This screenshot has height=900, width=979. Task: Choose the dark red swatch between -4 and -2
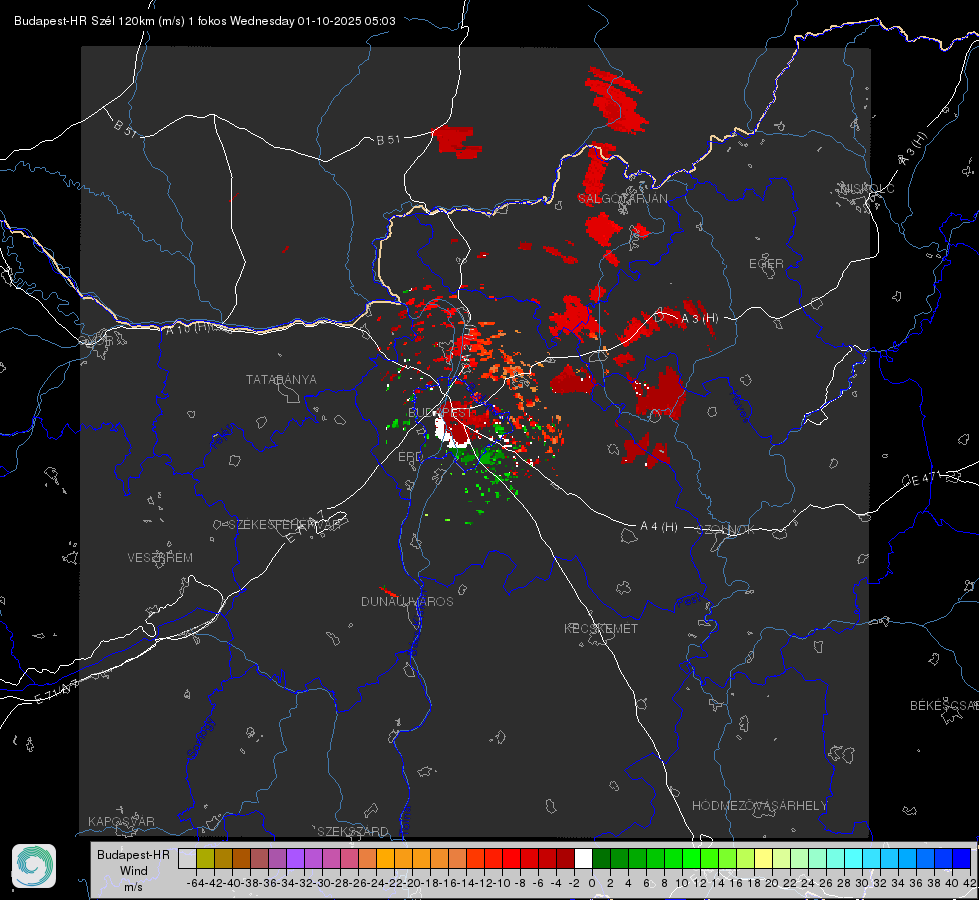point(566,859)
